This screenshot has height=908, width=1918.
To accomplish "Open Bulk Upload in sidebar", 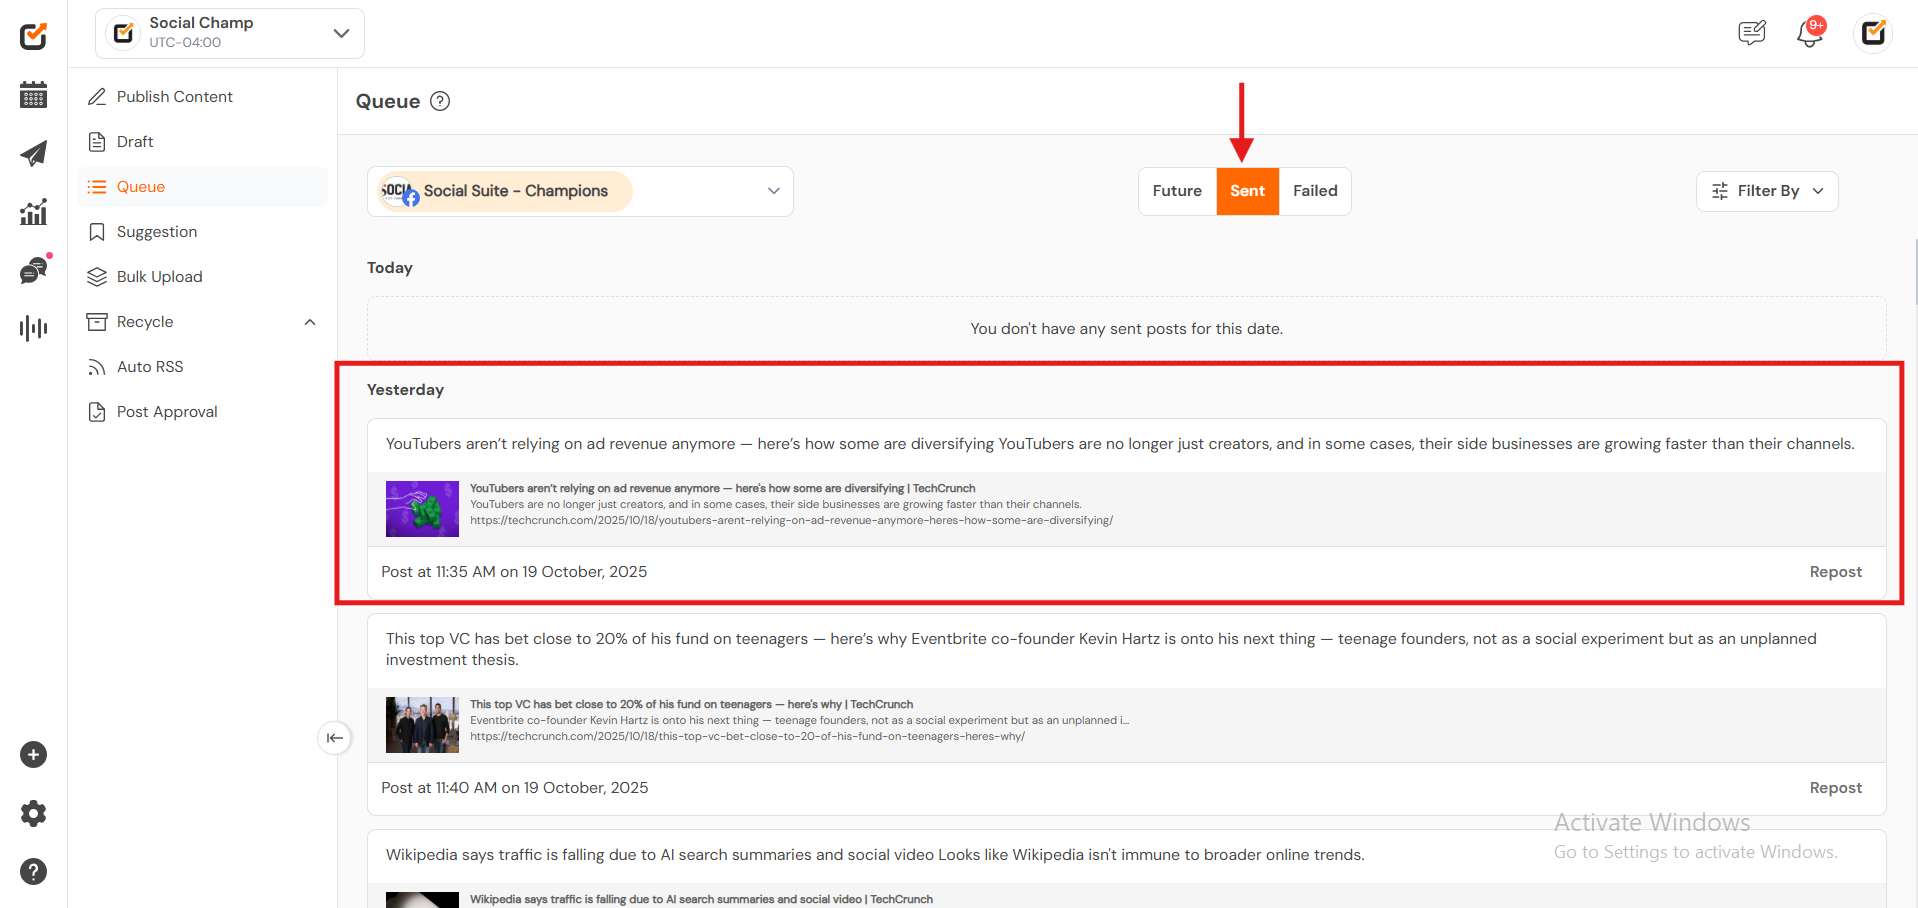I will pos(159,277).
